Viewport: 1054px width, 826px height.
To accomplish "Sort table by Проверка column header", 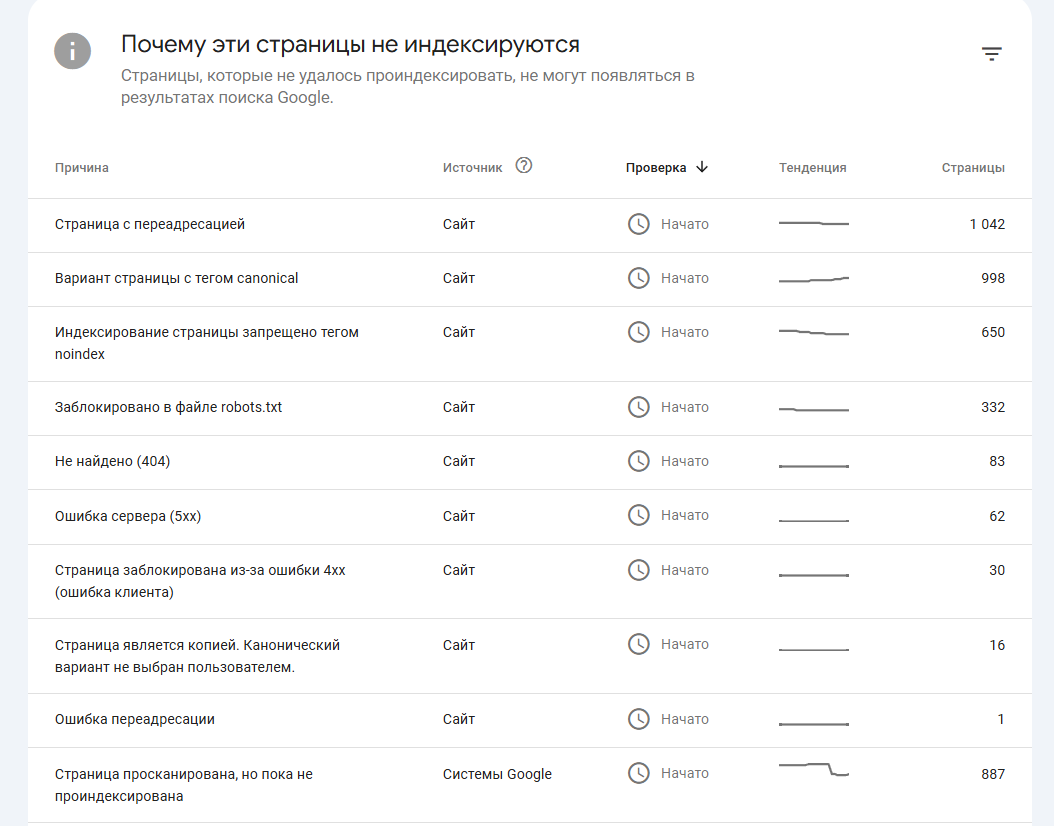I will point(656,168).
